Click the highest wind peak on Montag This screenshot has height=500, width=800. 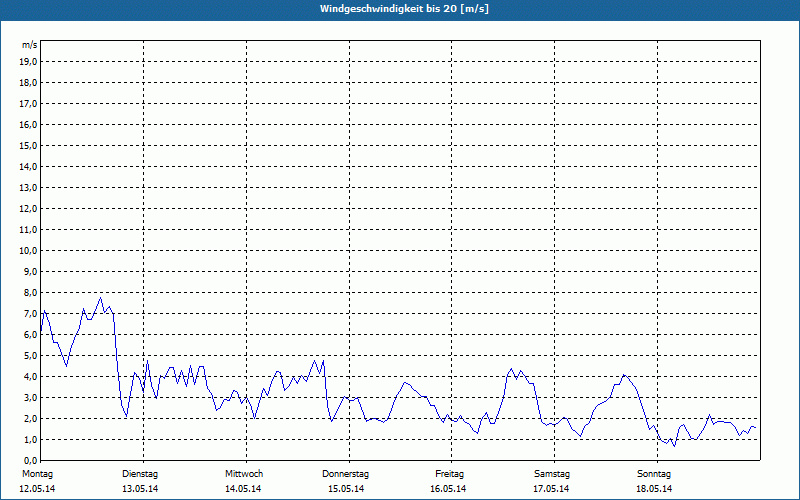101,298
